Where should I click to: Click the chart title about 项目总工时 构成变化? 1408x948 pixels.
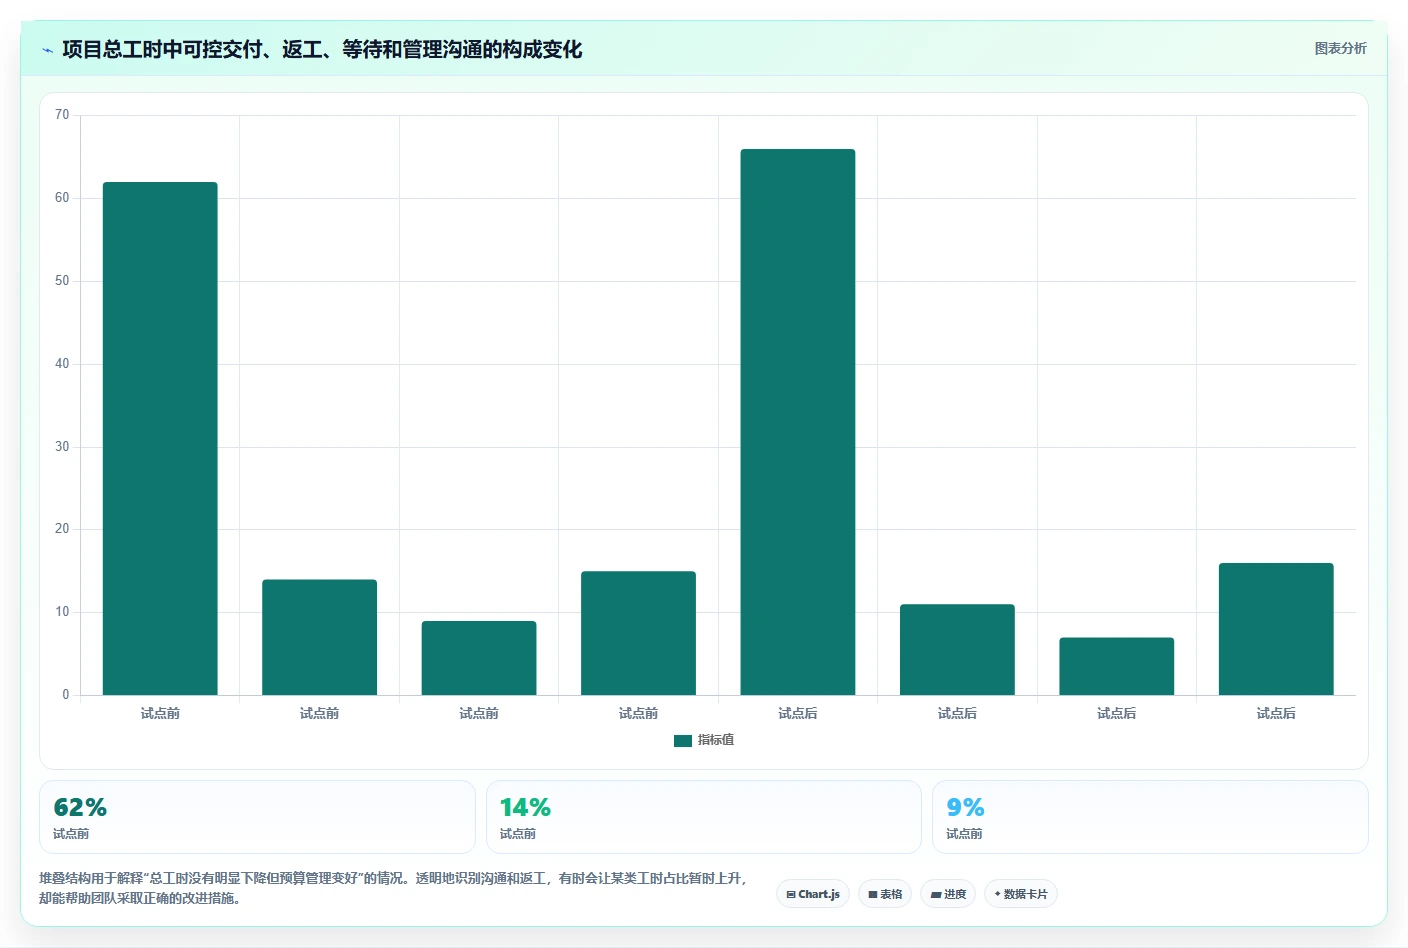coord(322,49)
